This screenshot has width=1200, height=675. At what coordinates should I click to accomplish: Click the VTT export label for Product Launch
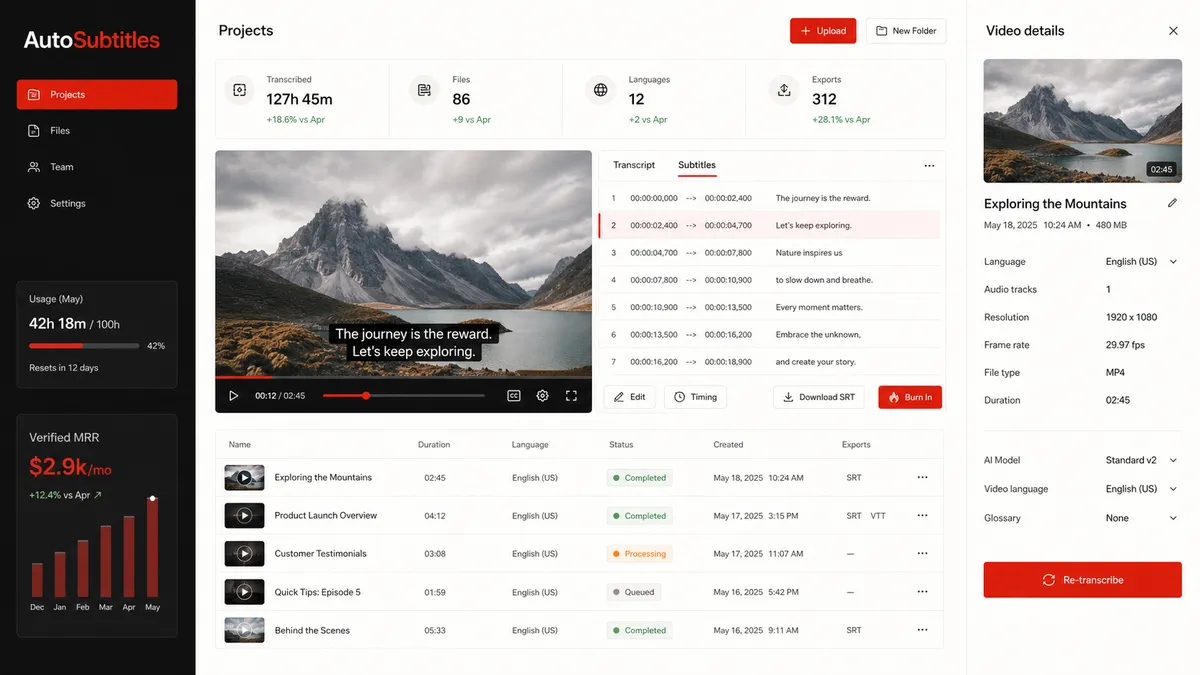878,516
